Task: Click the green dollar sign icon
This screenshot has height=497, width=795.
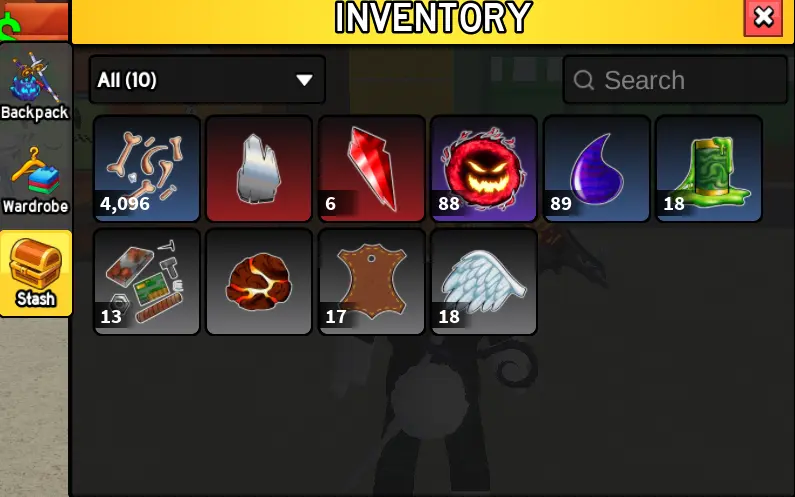Action: click(9, 28)
